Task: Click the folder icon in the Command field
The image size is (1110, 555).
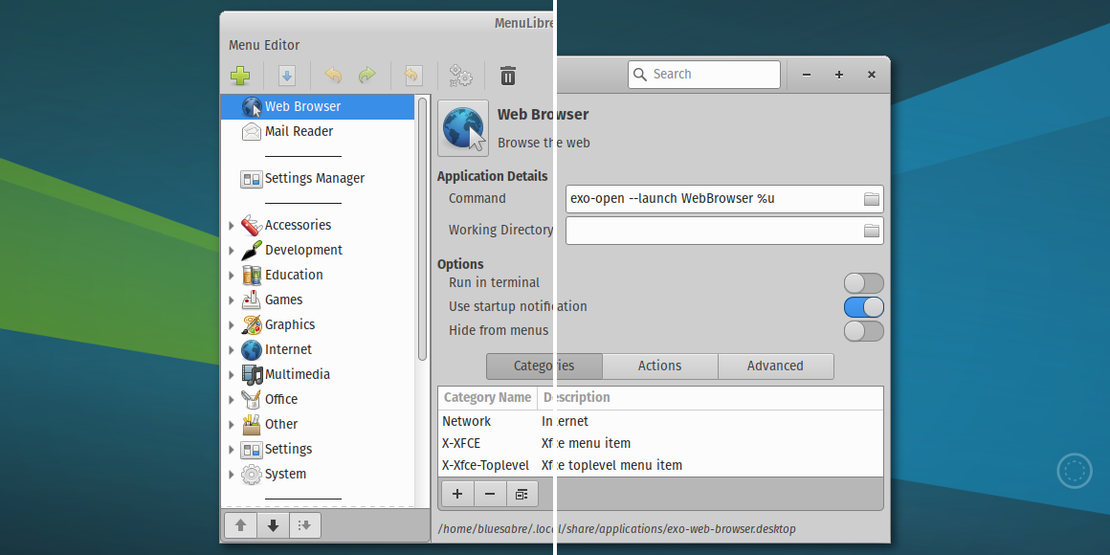Action: 871,199
